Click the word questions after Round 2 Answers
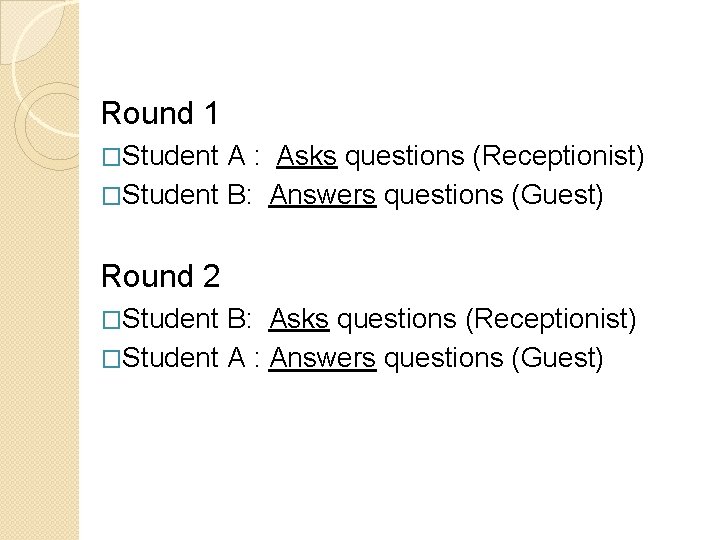Screen dimensions: 720x540 pyautogui.click(x=442, y=356)
